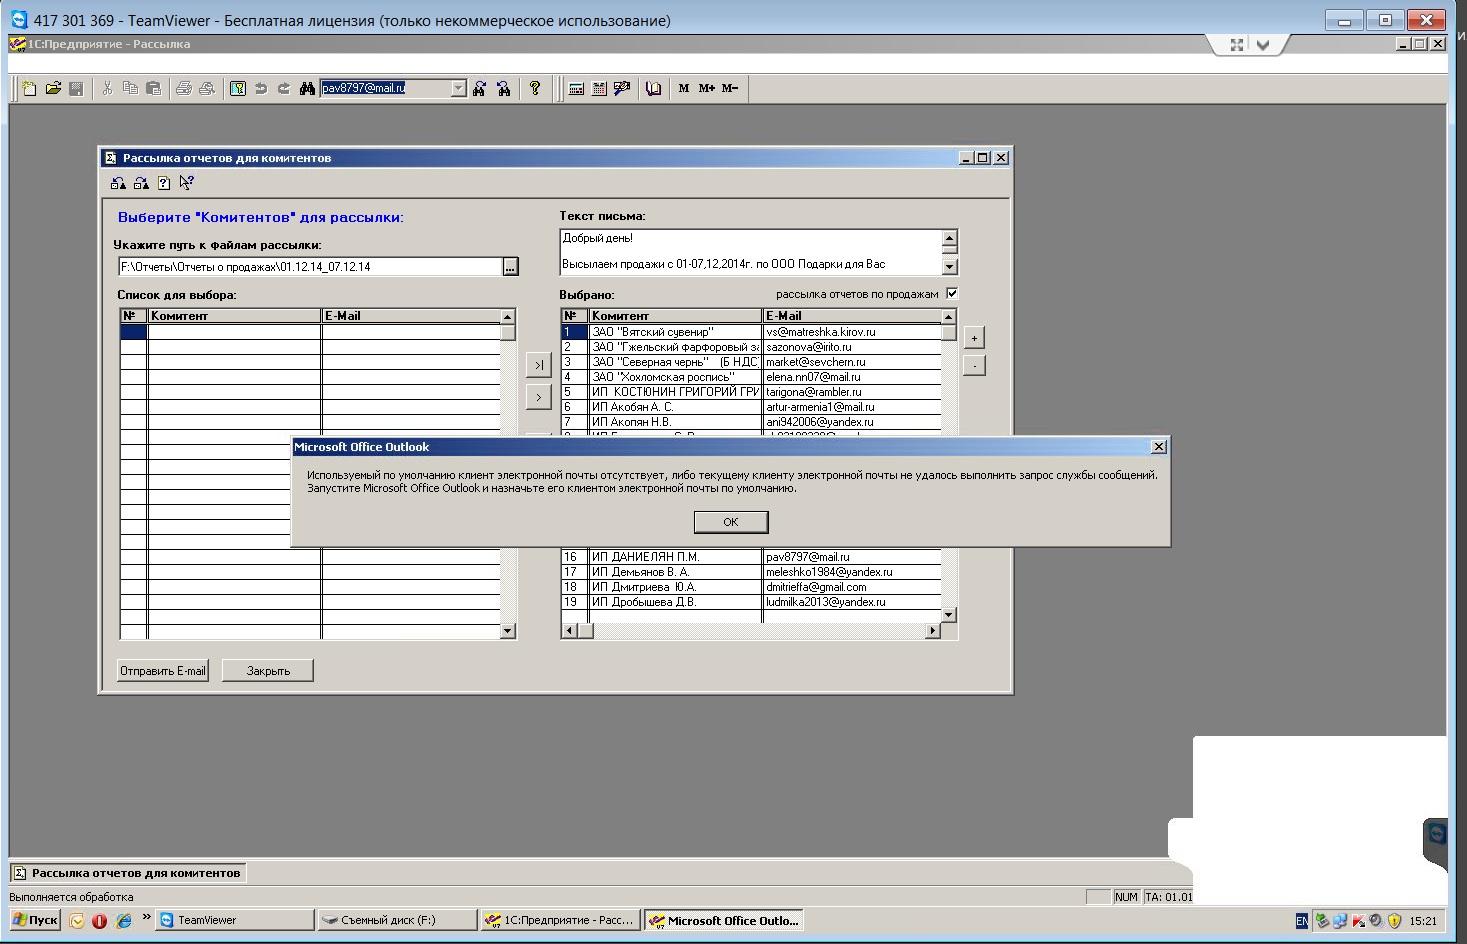
Task: Select row ЗАО "Хохломская роспись" in the list
Action: pos(673,377)
